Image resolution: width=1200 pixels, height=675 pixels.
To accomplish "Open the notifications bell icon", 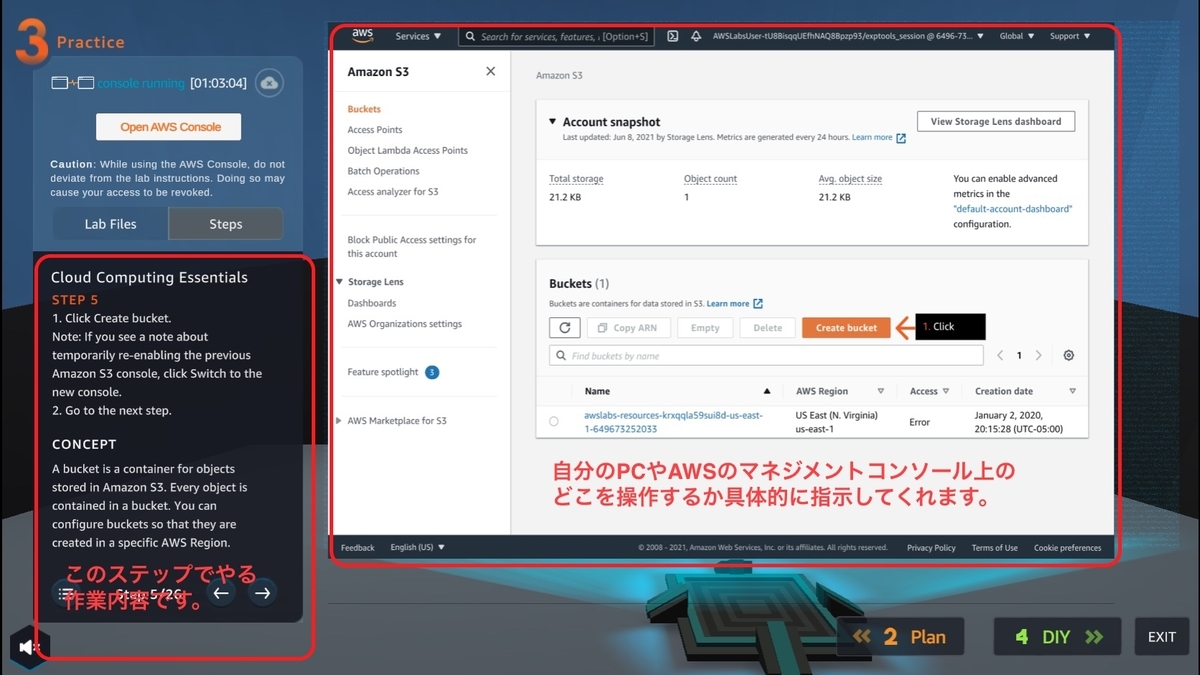I will click(x=696, y=36).
